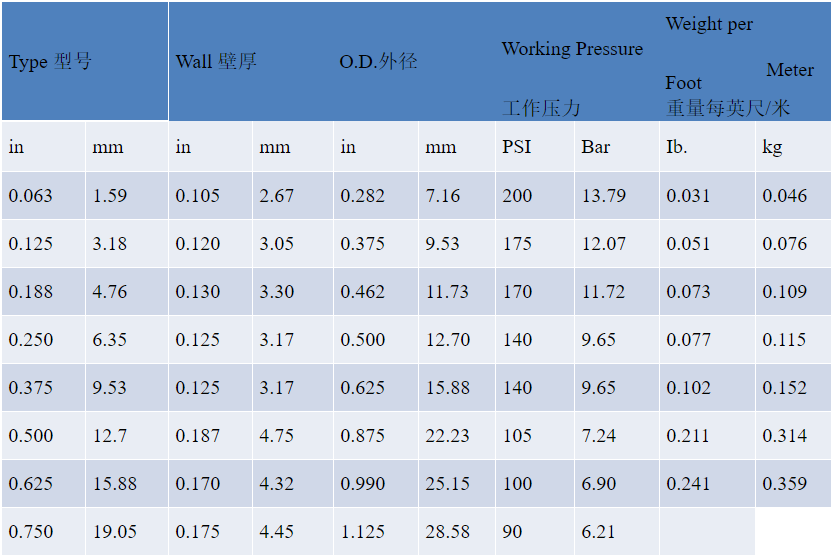Click the 0.063 type cell
This screenshot has width=832, height=558.
[31, 196]
